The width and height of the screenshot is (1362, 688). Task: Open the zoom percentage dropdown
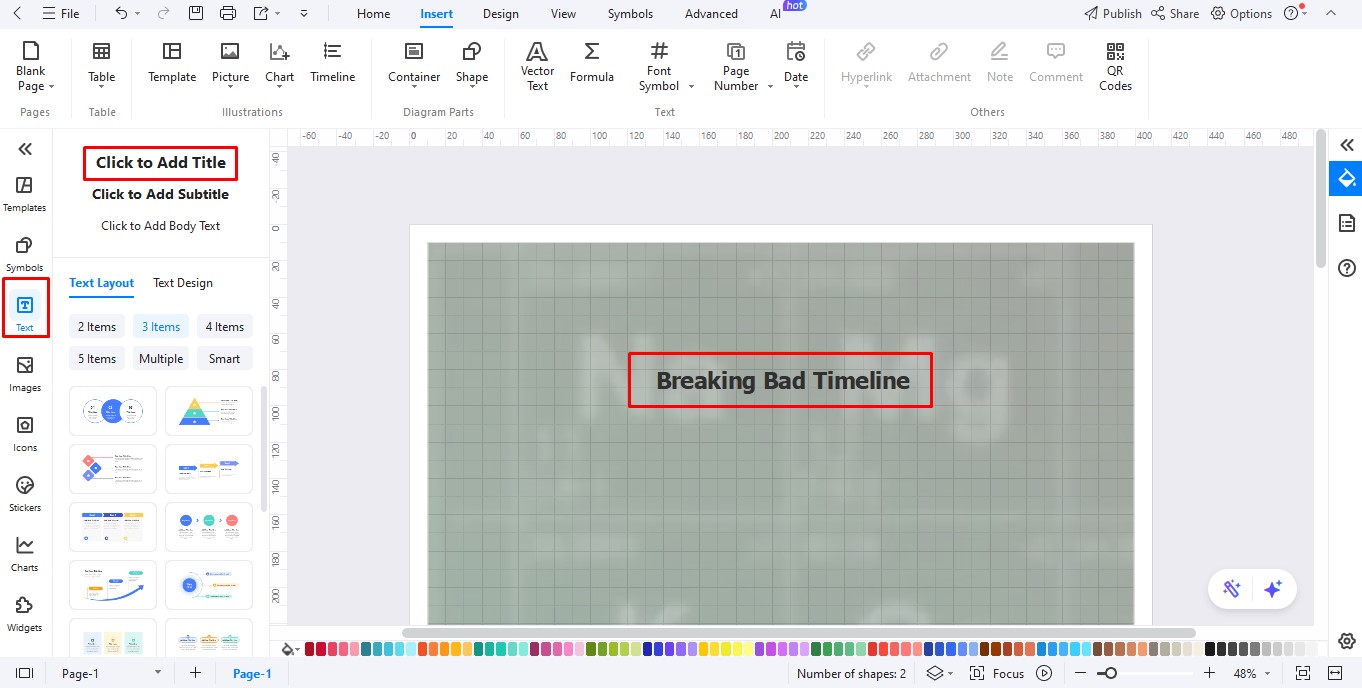1269,673
